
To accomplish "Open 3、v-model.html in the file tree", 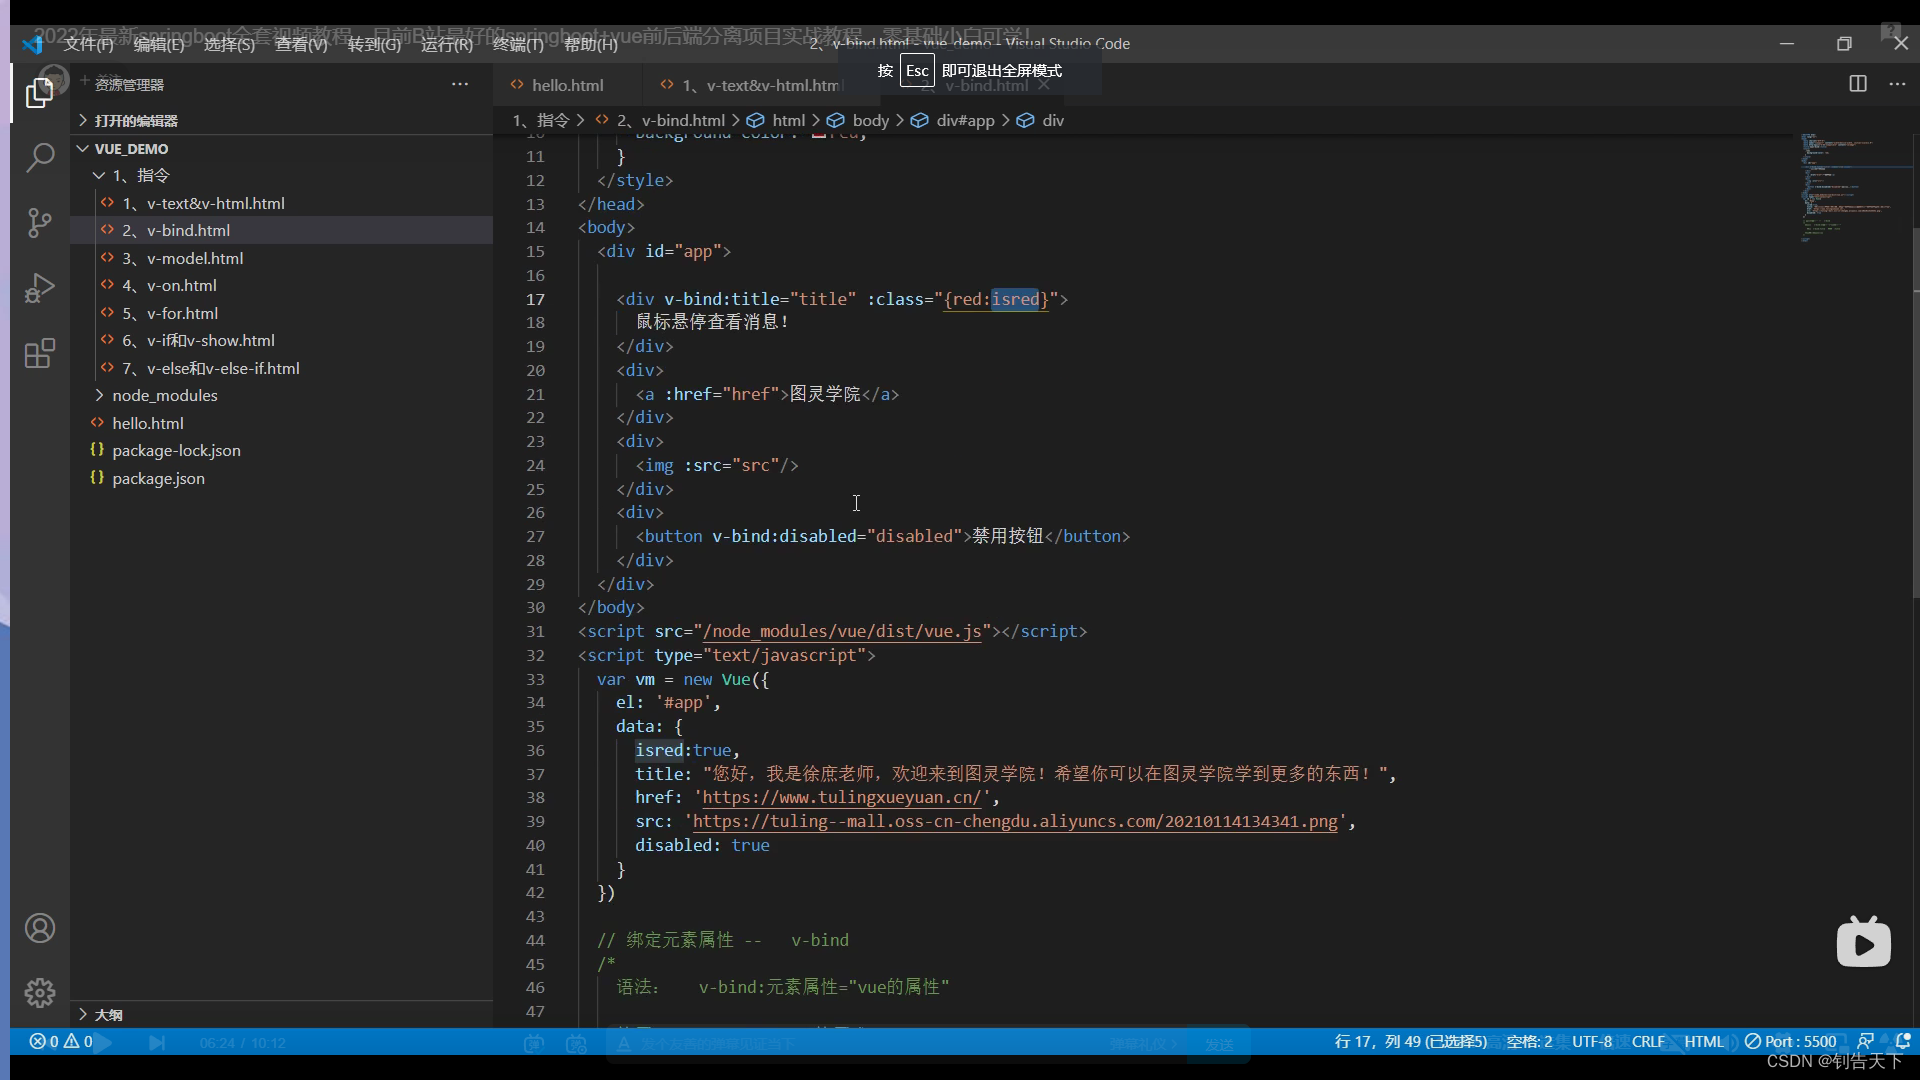I will coord(281,258).
